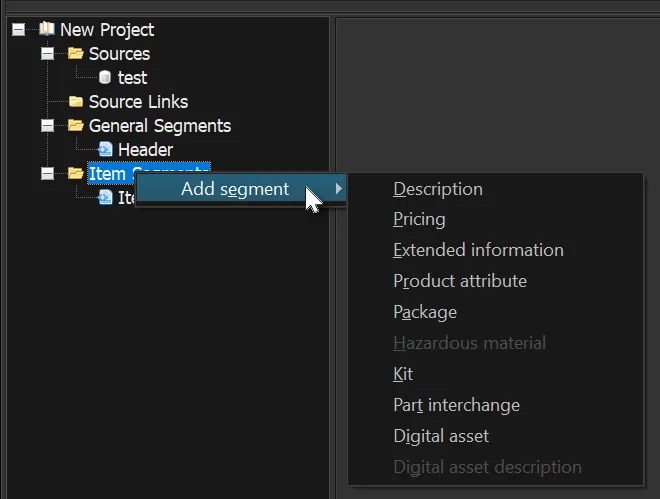Screen dimensions: 660x499
Task: Choose Add segment in context menu
Action: click(x=240, y=189)
